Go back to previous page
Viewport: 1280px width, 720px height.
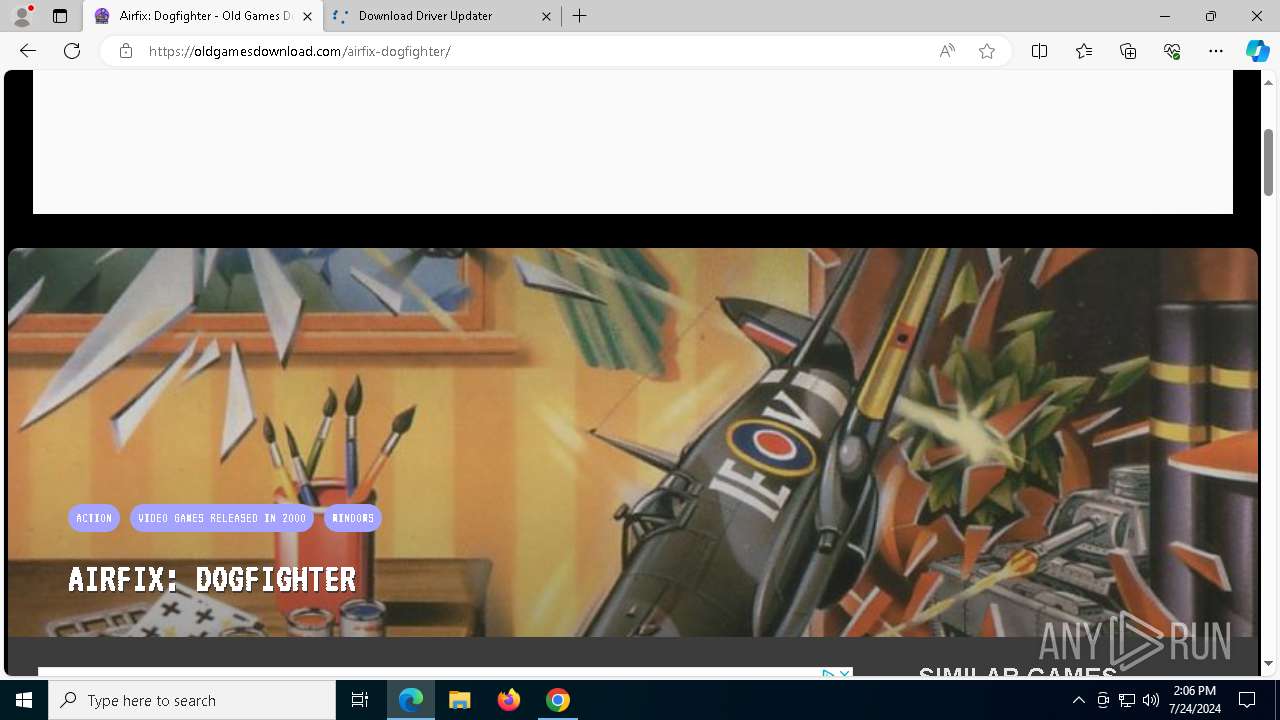pos(28,51)
